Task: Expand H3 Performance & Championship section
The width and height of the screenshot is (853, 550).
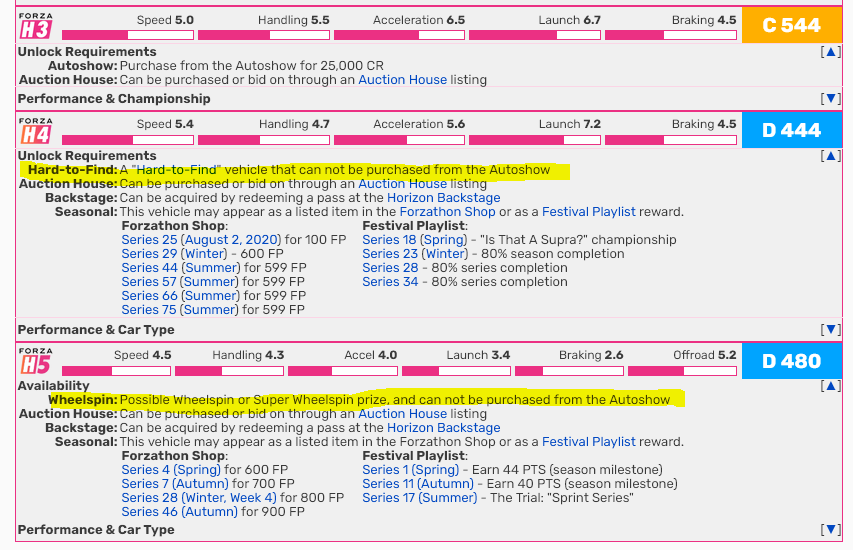Action: click(x=831, y=98)
